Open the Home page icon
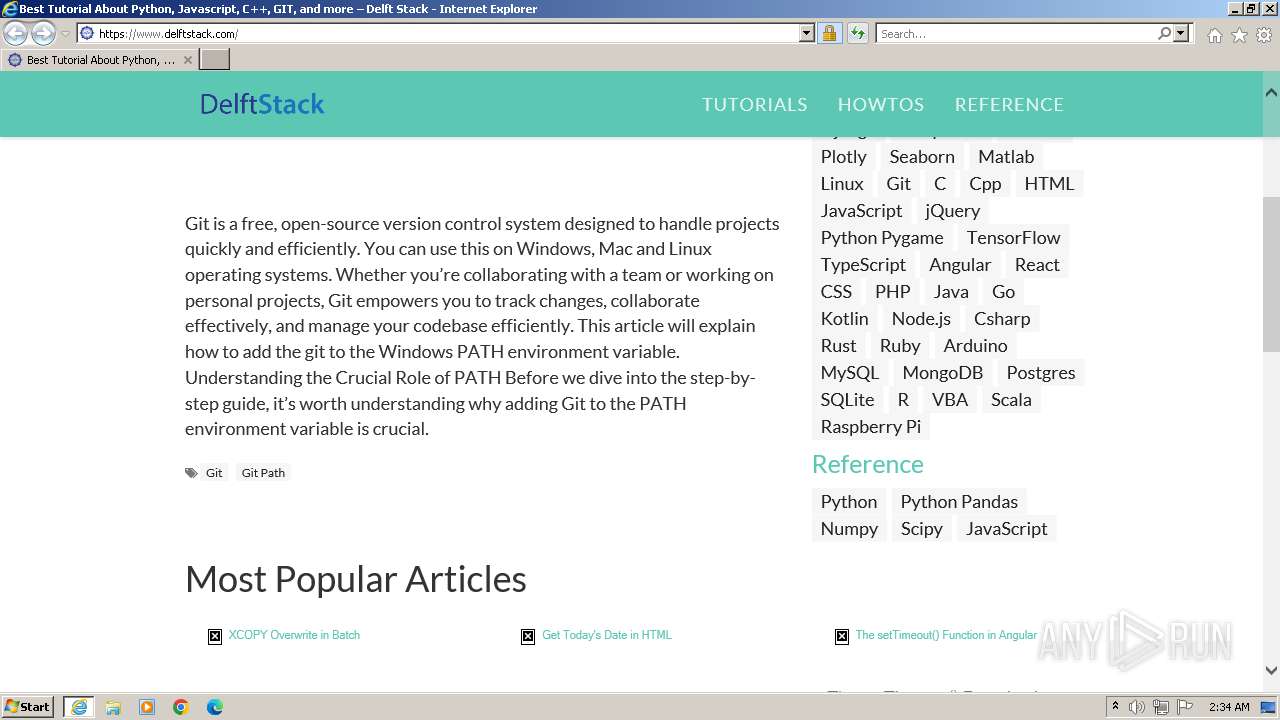Image resolution: width=1280 pixels, height=720 pixels. pyautogui.click(x=1214, y=35)
